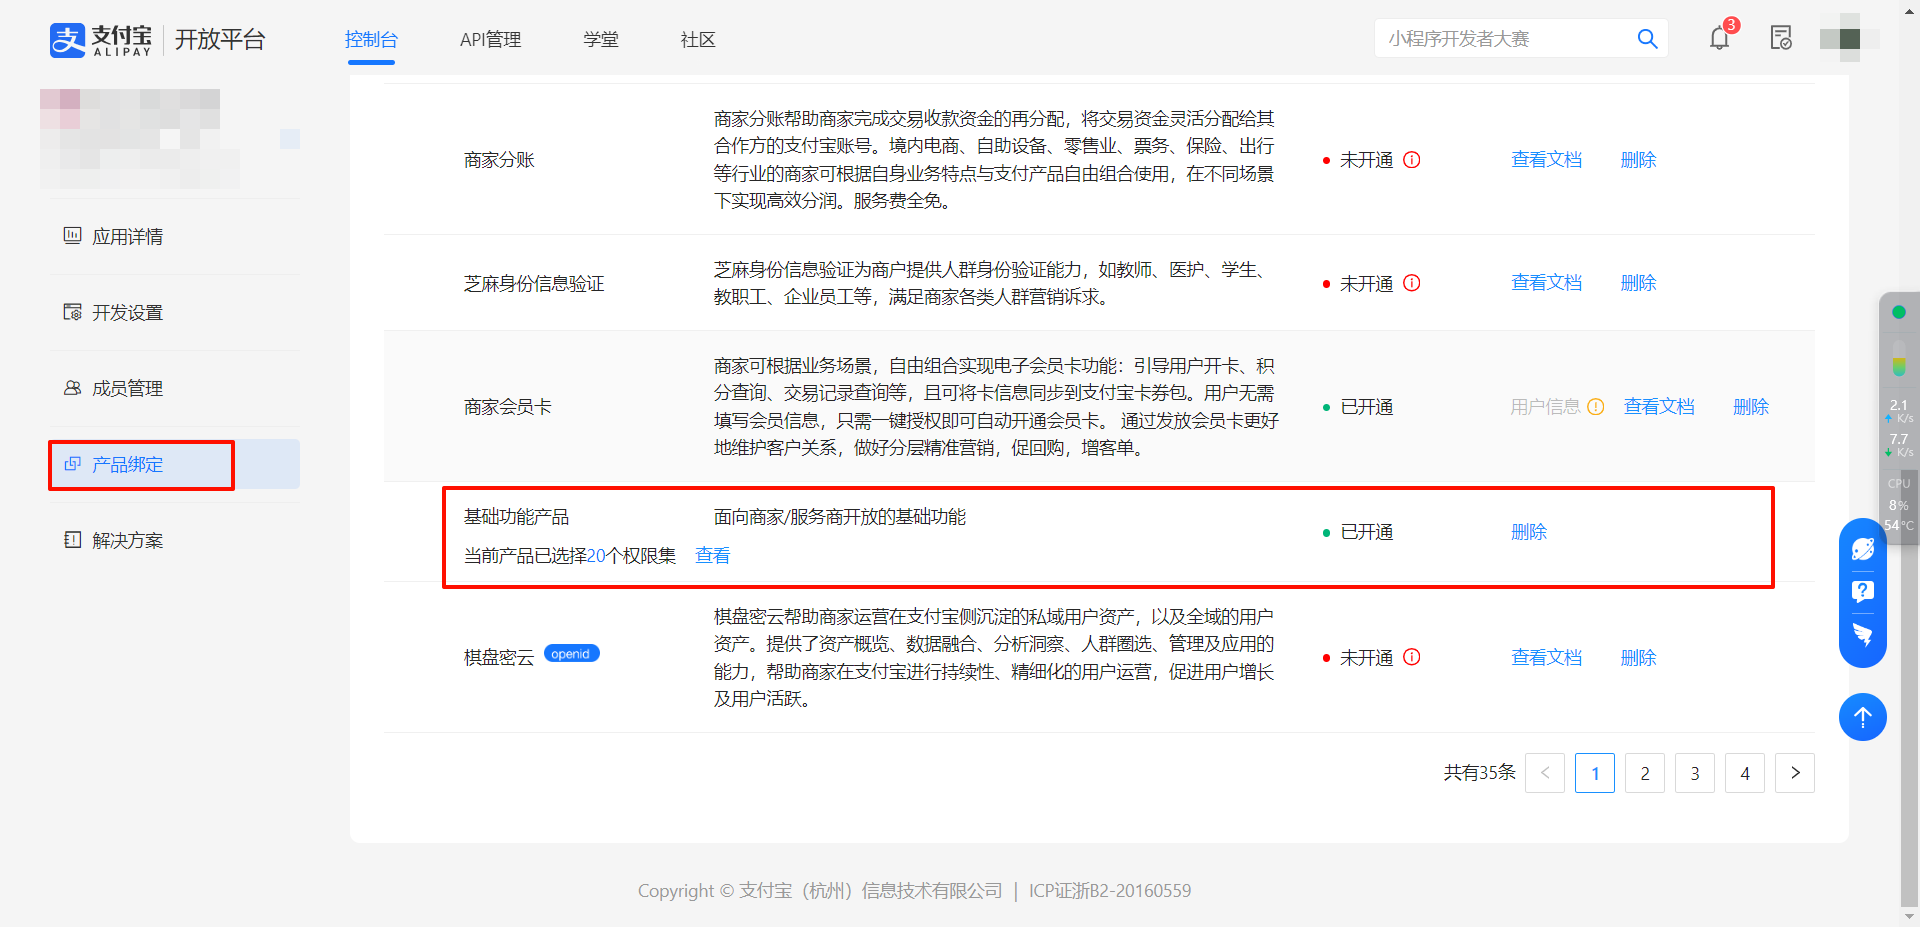
Task: Click the search magnifier icon
Action: click(1647, 38)
